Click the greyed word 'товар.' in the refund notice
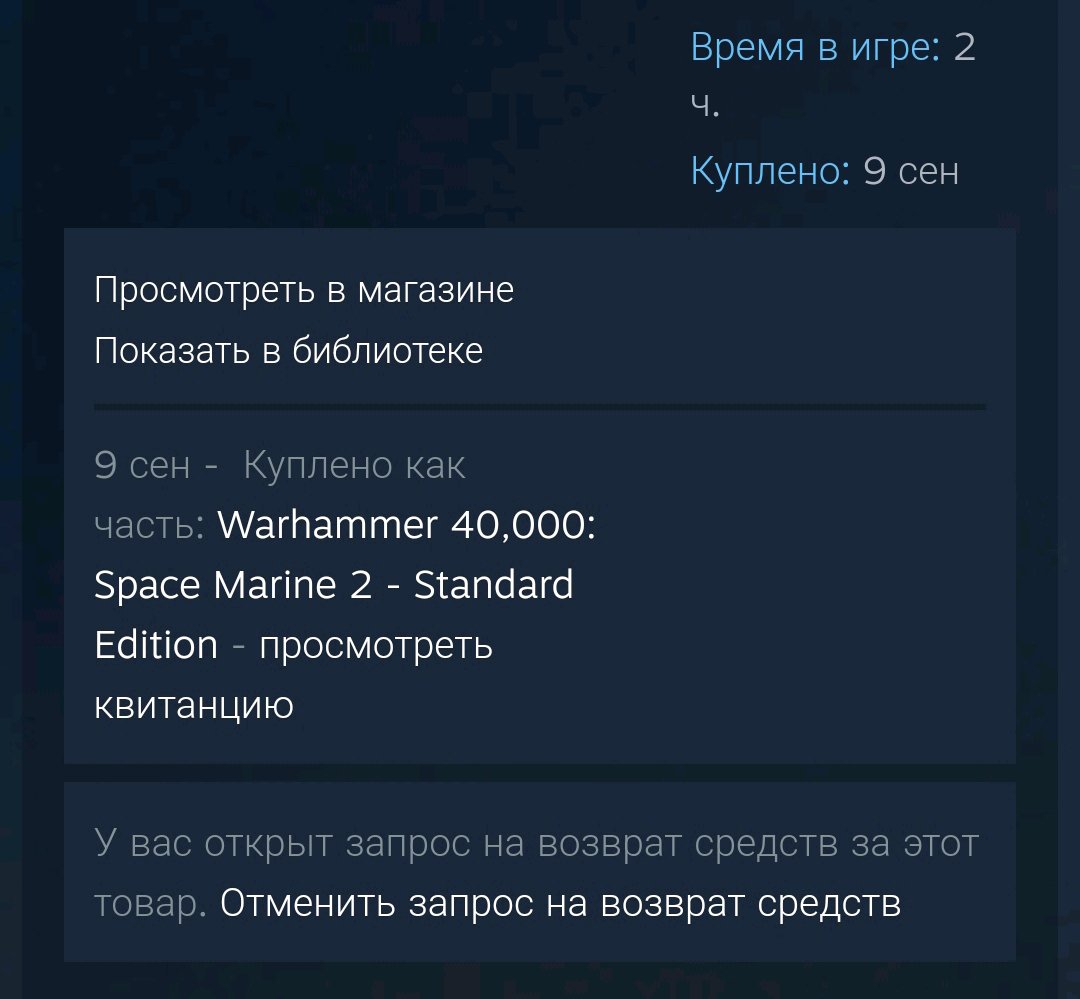 tap(150, 903)
